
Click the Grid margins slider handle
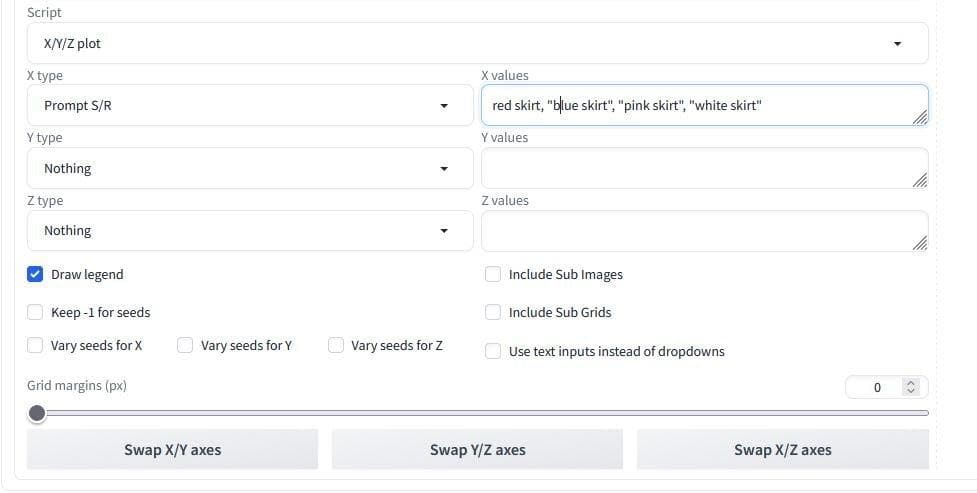click(37, 413)
